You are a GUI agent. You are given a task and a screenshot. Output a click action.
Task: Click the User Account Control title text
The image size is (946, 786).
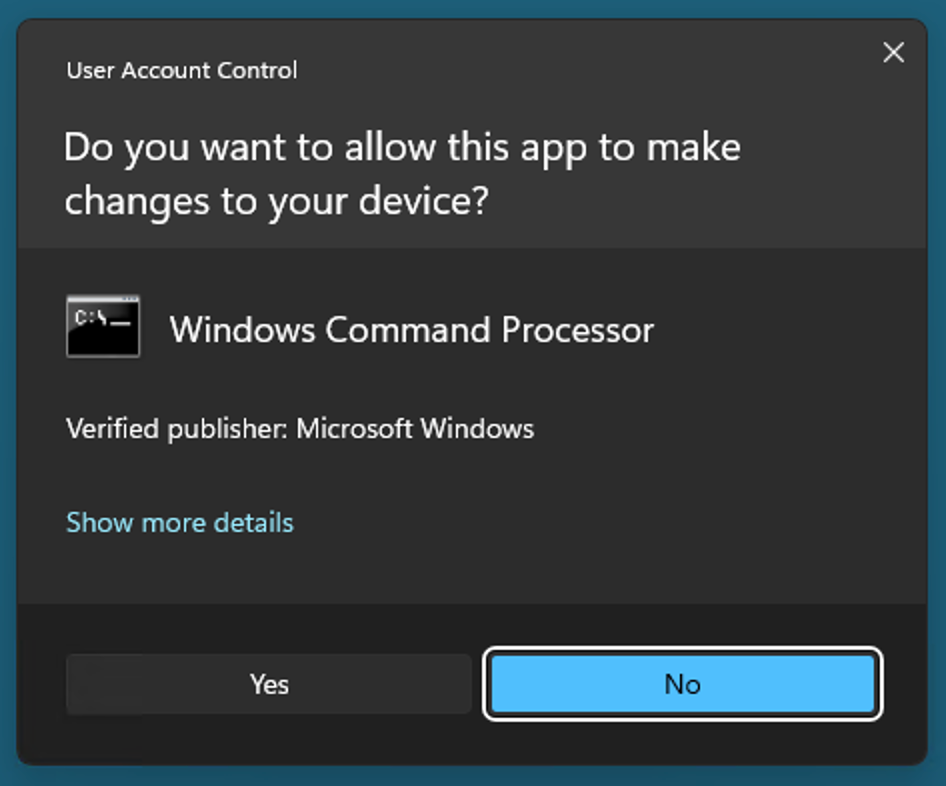point(181,71)
